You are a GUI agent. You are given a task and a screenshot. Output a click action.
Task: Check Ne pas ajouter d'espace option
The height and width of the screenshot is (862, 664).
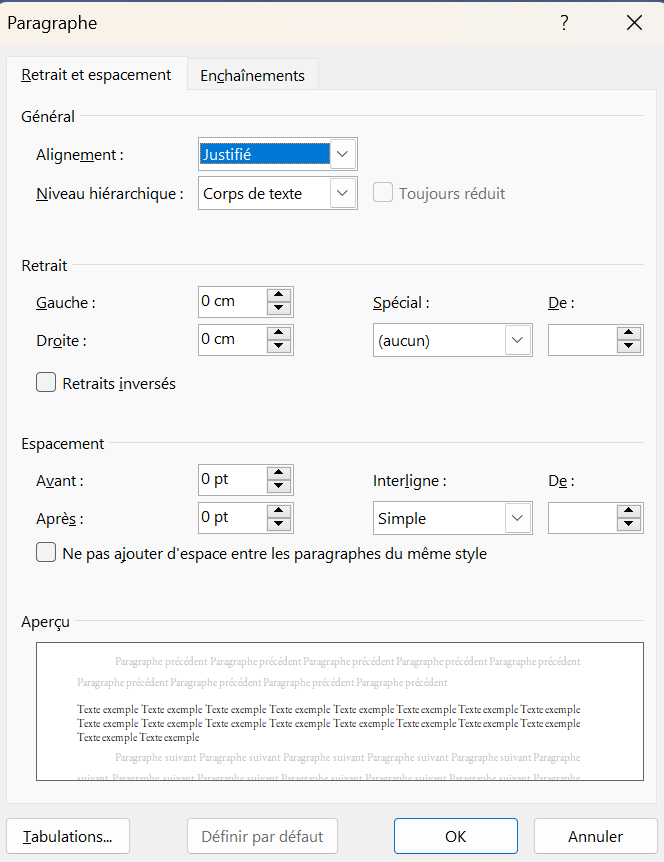click(46, 552)
